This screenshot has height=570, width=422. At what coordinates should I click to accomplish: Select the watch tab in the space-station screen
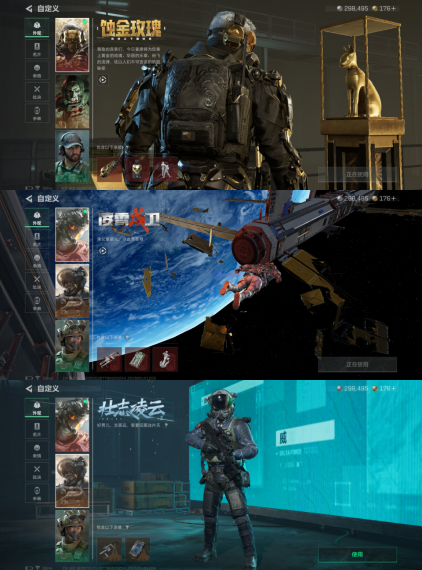tap(37, 304)
